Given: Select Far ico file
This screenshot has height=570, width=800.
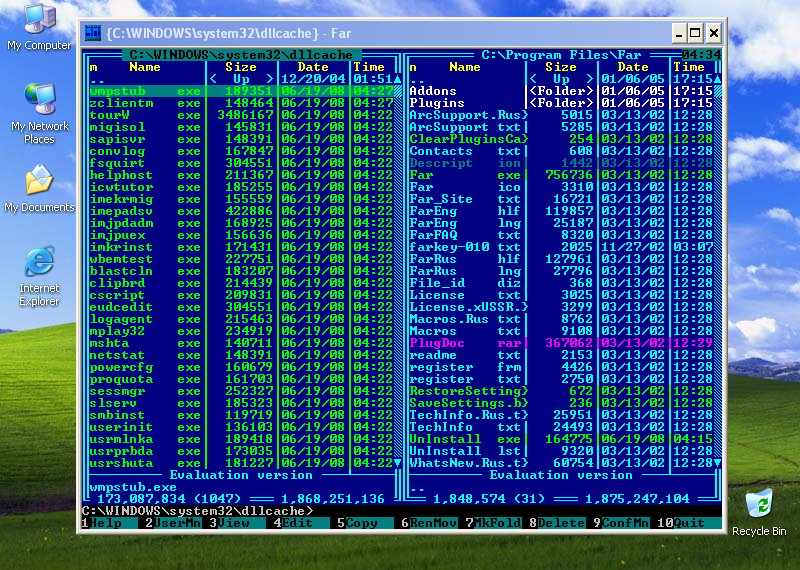Looking at the screenshot, I should pos(561,187).
